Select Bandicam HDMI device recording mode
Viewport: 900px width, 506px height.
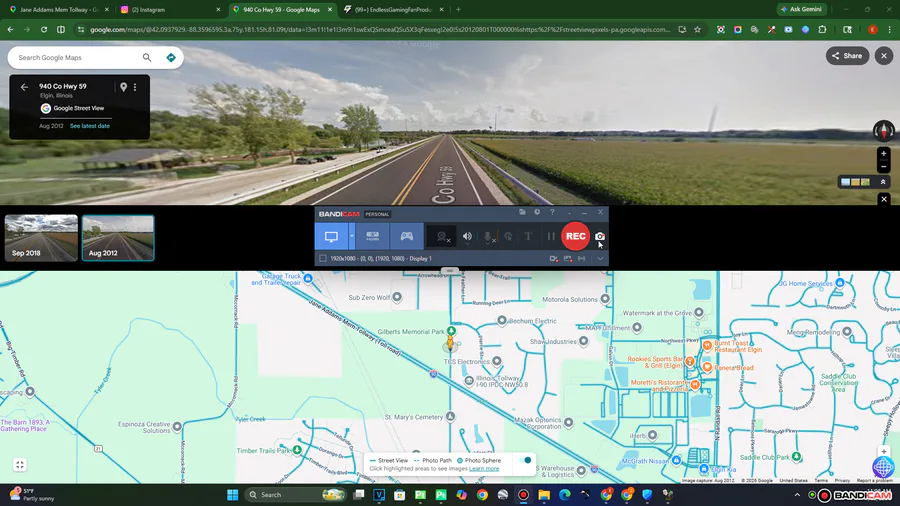[373, 236]
